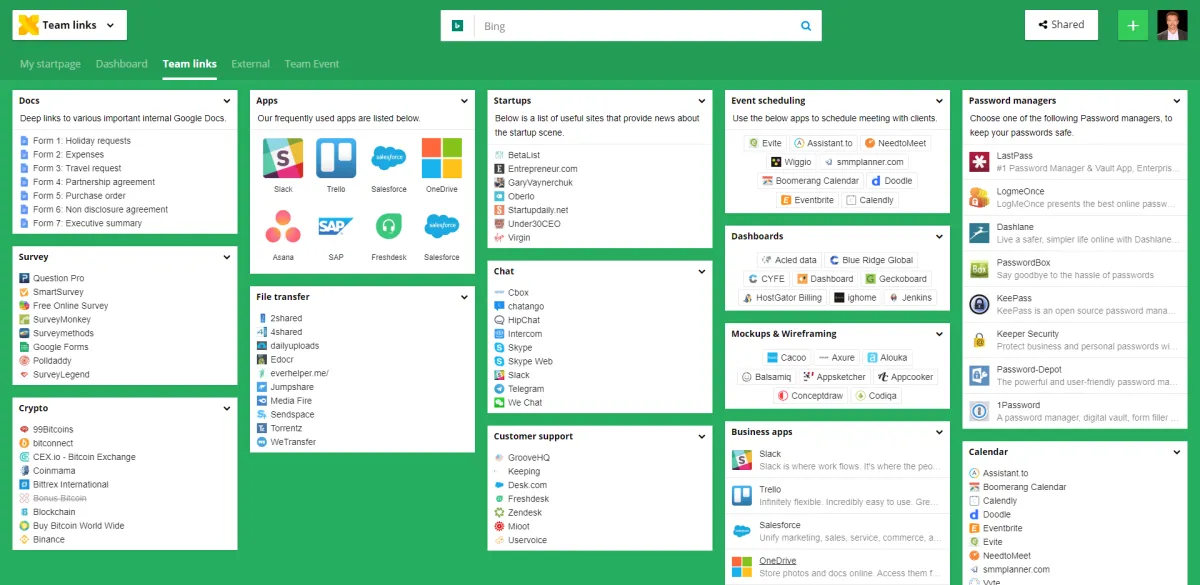Open the SurveyMonkey link
Viewport: 1200px width, 585px height.
62,320
